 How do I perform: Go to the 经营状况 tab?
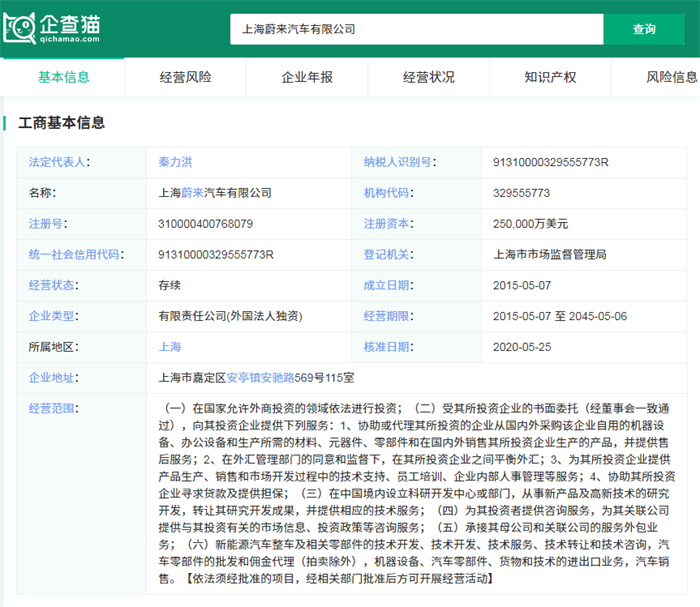pos(429,77)
